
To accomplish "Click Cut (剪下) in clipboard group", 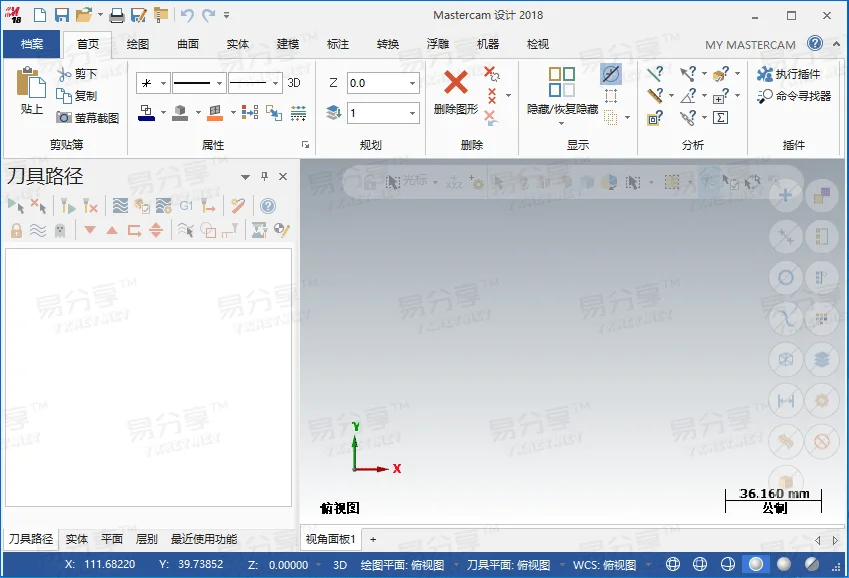I will pos(77,74).
